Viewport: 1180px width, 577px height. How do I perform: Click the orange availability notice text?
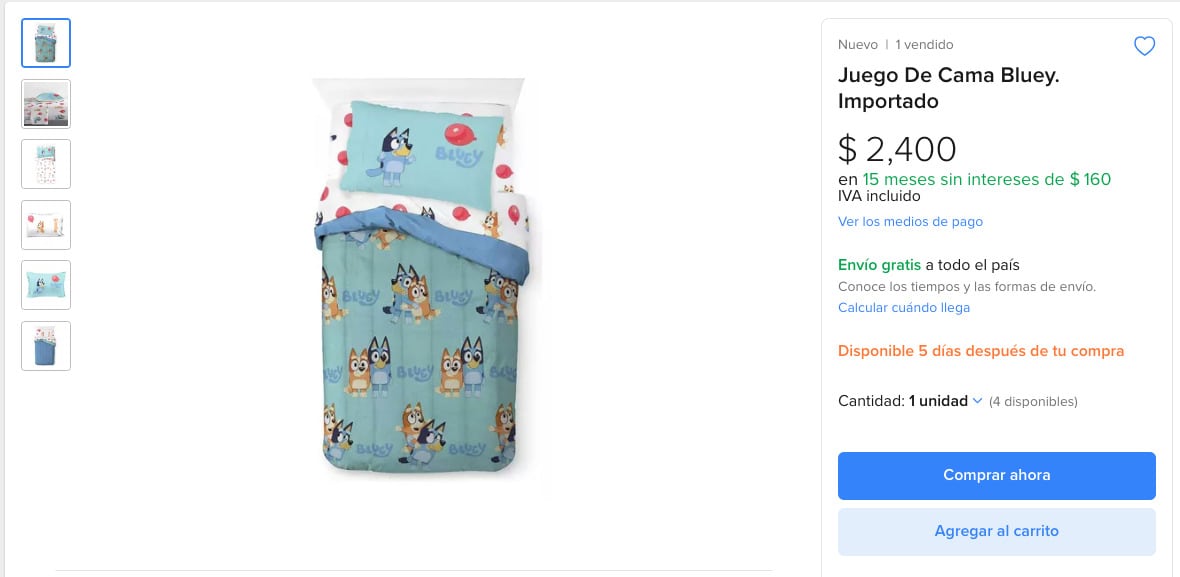[981, 351]
